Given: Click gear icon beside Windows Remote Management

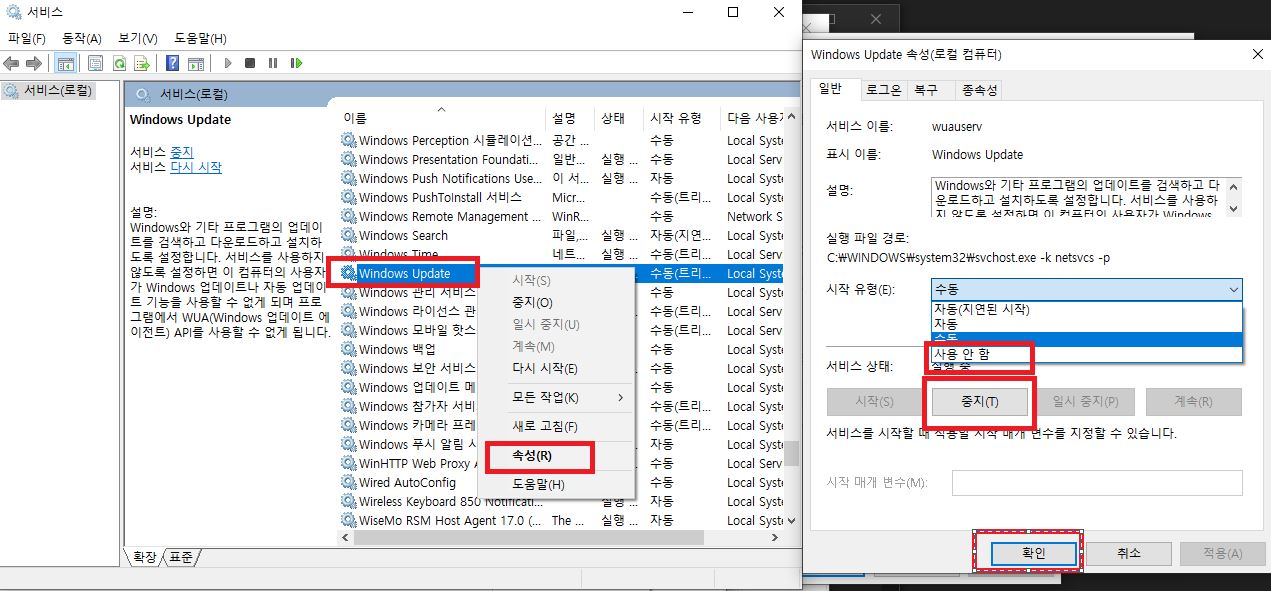Looking at the screenshot, I should (x=348, y=217).
